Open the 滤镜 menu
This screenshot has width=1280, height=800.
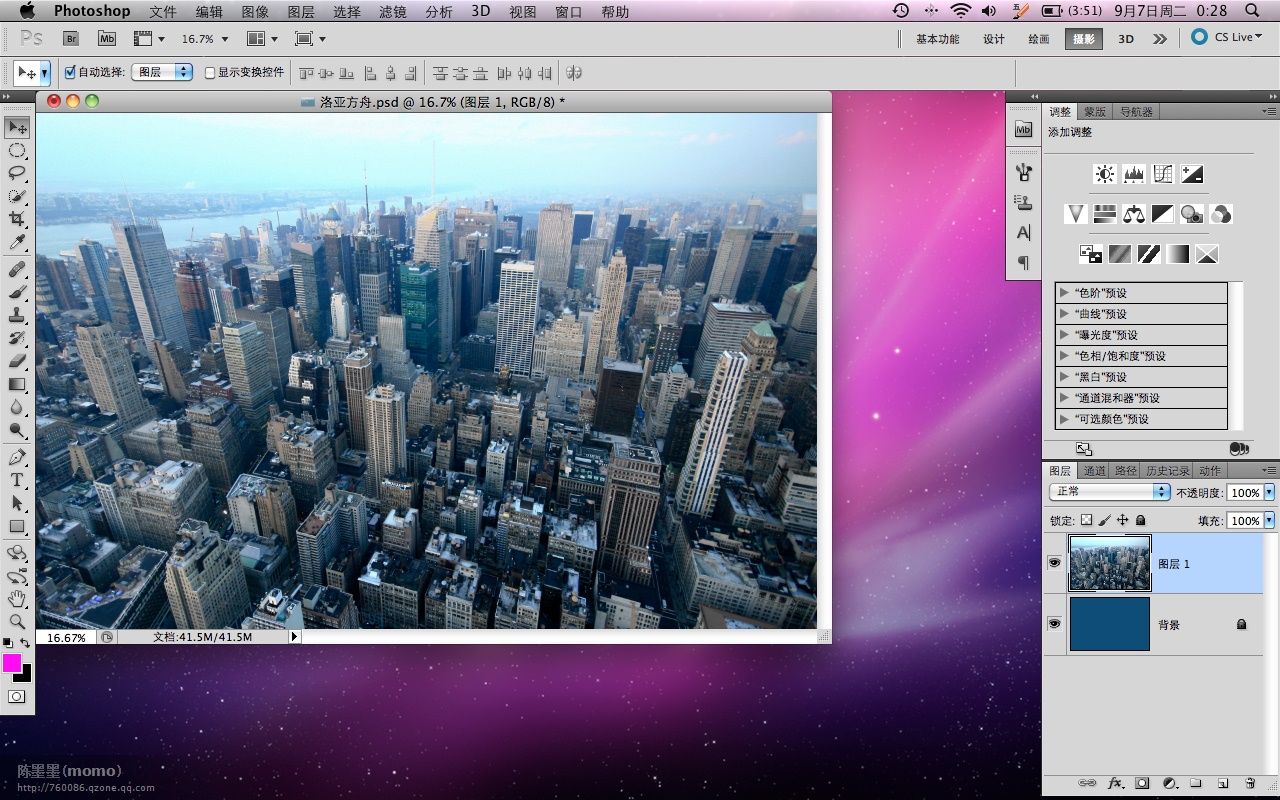(393, 11)
